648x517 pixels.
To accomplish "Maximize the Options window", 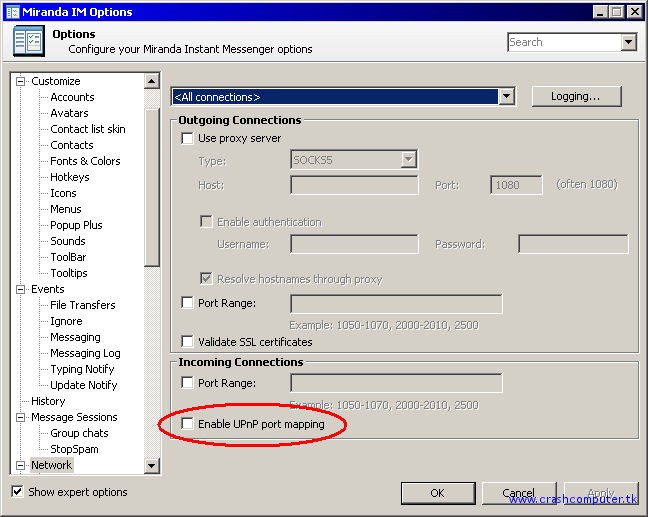I will point(617,12).
